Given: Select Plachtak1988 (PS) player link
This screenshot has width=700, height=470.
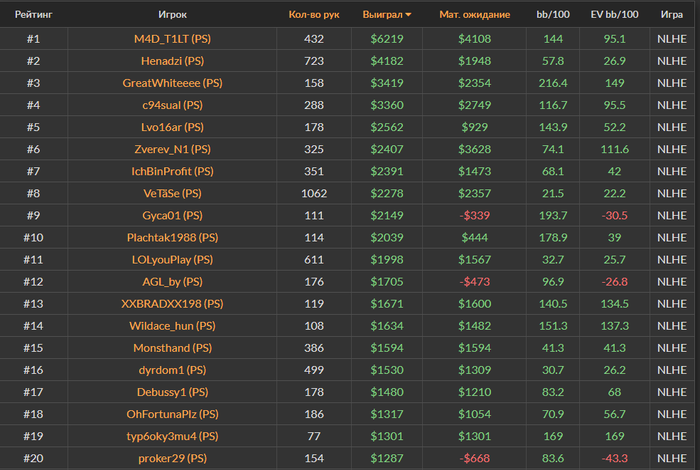Looking at the screenshot, I should tap(172, 237).
